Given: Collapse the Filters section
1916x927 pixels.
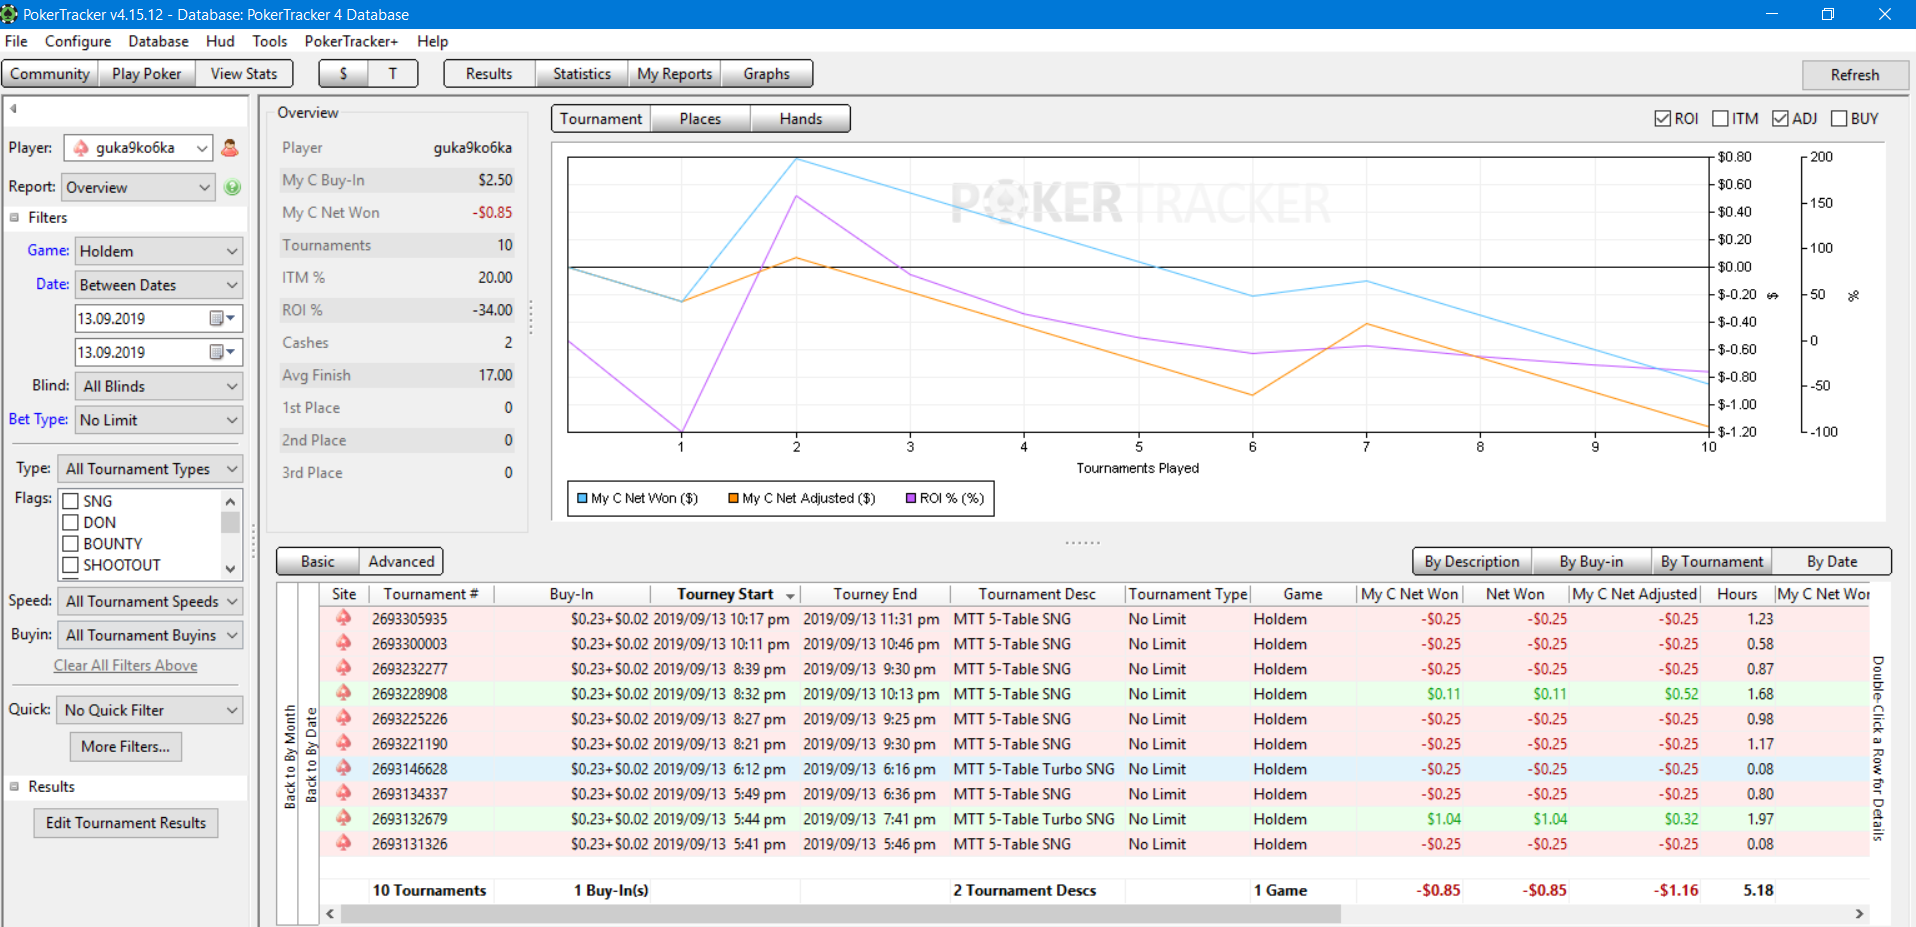Looking at the screenshot, I should (x=15, y=217).
